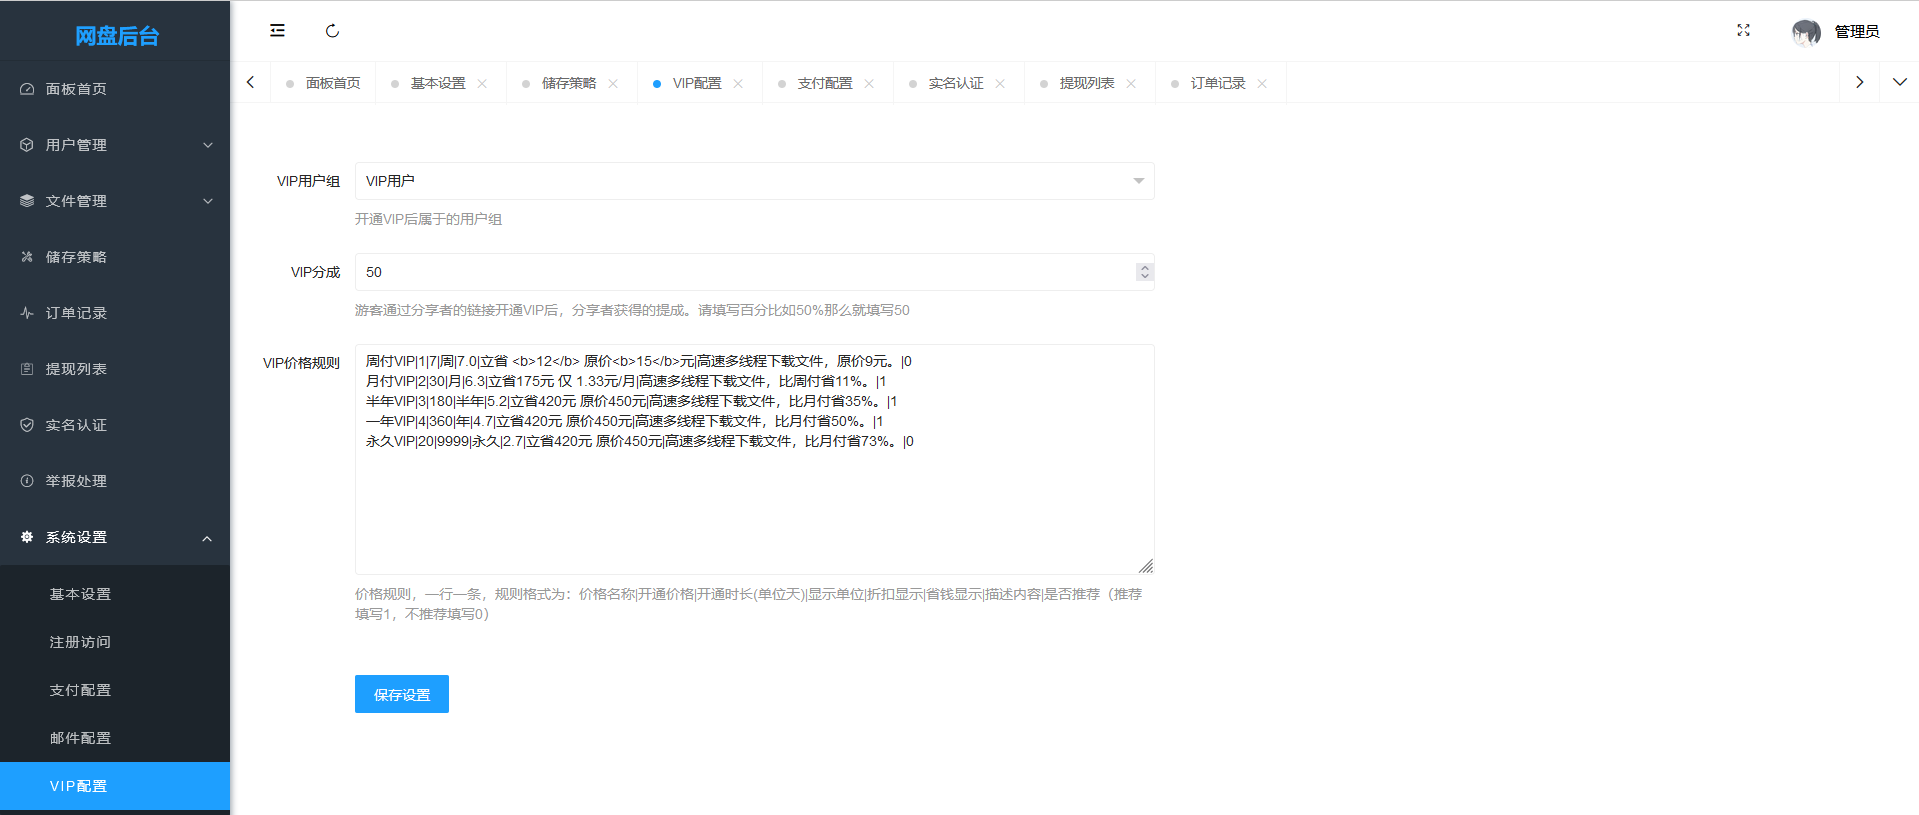Expand the 文件管理 sidebar menu
Image resolution: width=1919 pixels, height=815 pixels.
115,201
